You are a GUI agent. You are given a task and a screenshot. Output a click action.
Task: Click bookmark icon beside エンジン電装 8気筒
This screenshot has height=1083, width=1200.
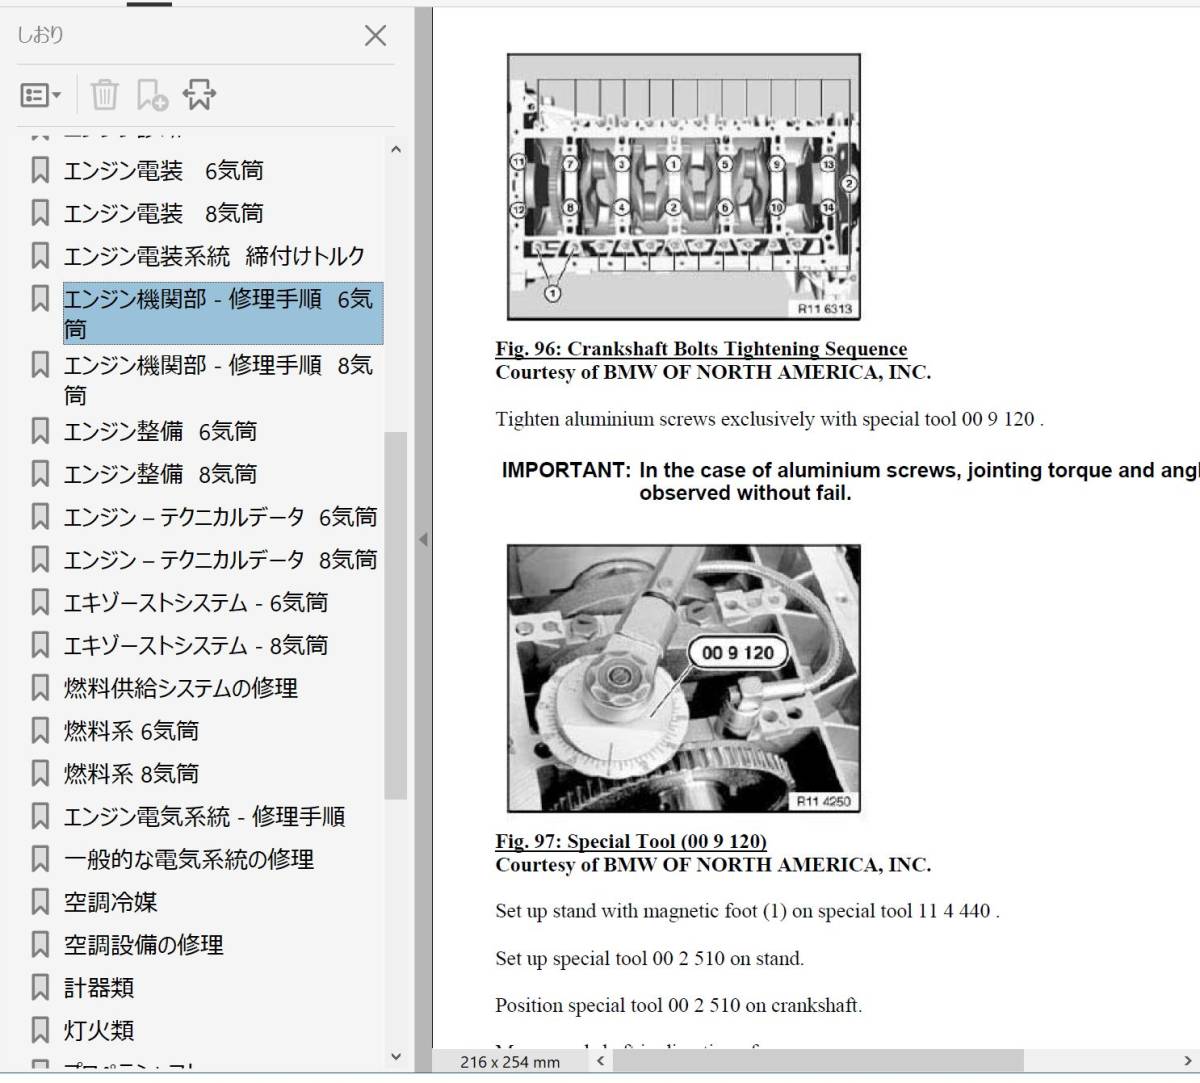pyautogui.click(x=40, y=214)
